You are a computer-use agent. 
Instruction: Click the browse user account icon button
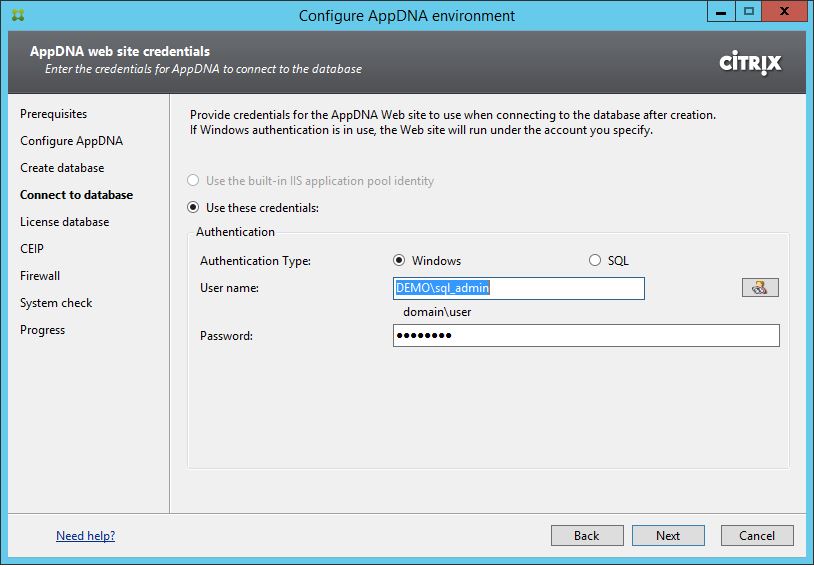[760, 288]
